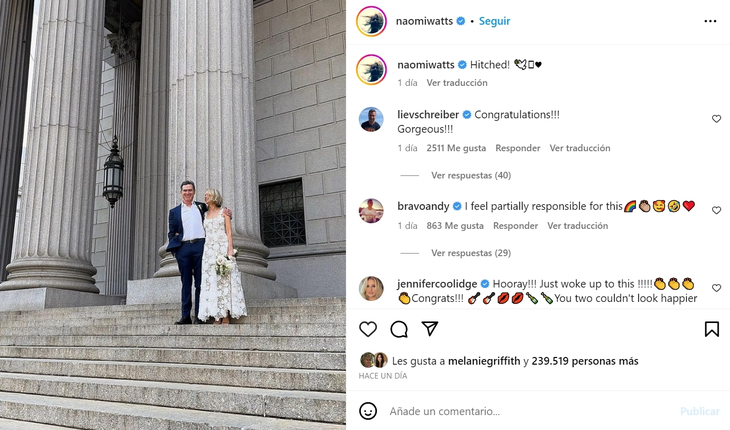
Task: Open the three-dot more options menu
Action: pos(710,21)
